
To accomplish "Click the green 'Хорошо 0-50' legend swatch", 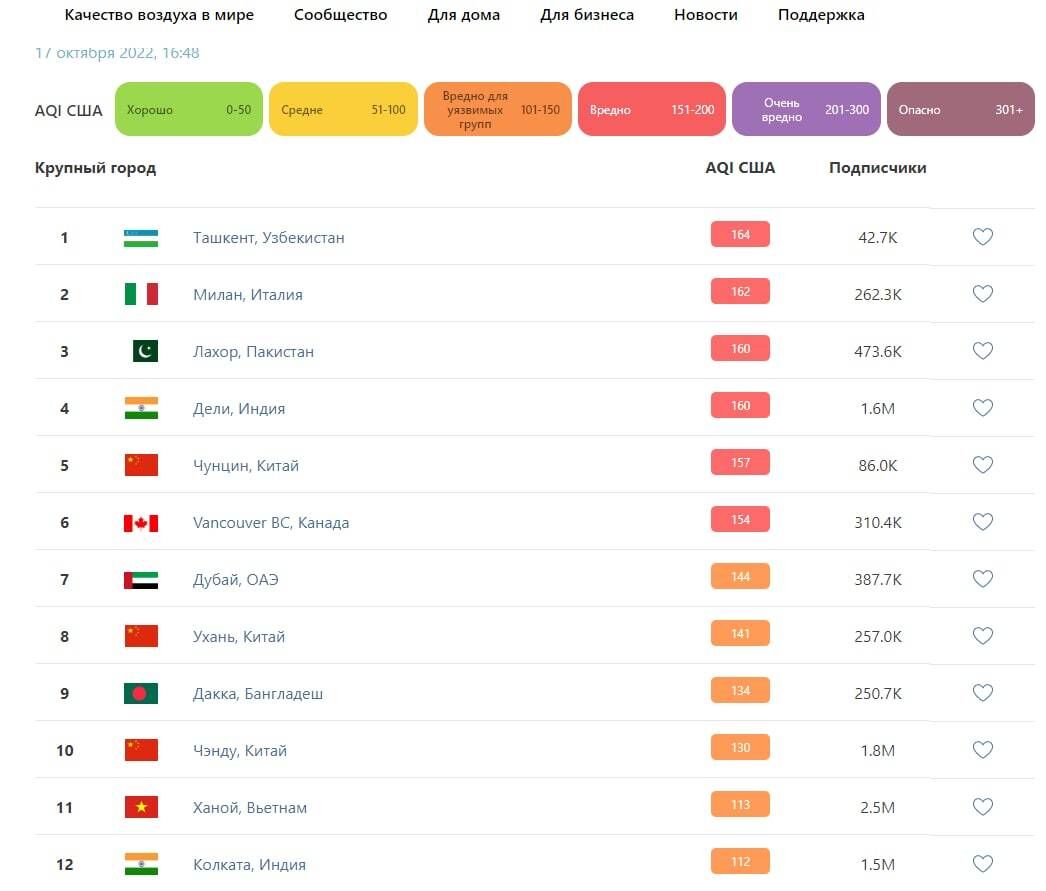I will pos(189,110).
